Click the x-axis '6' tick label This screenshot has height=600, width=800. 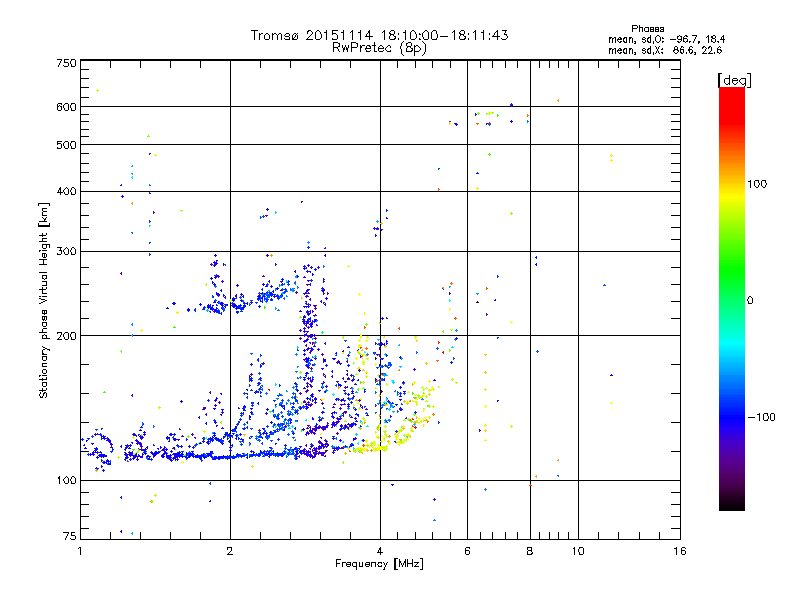coord(467,551)
